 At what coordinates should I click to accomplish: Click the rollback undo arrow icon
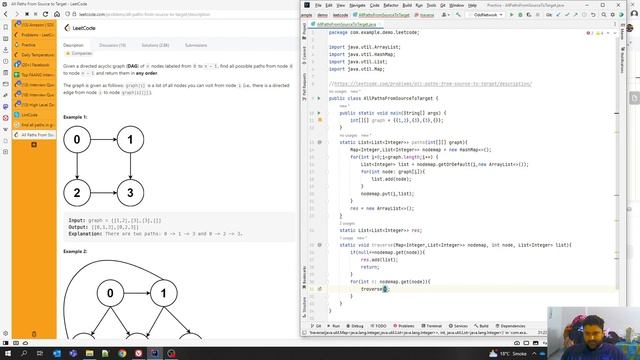click(x=593, y=15)
